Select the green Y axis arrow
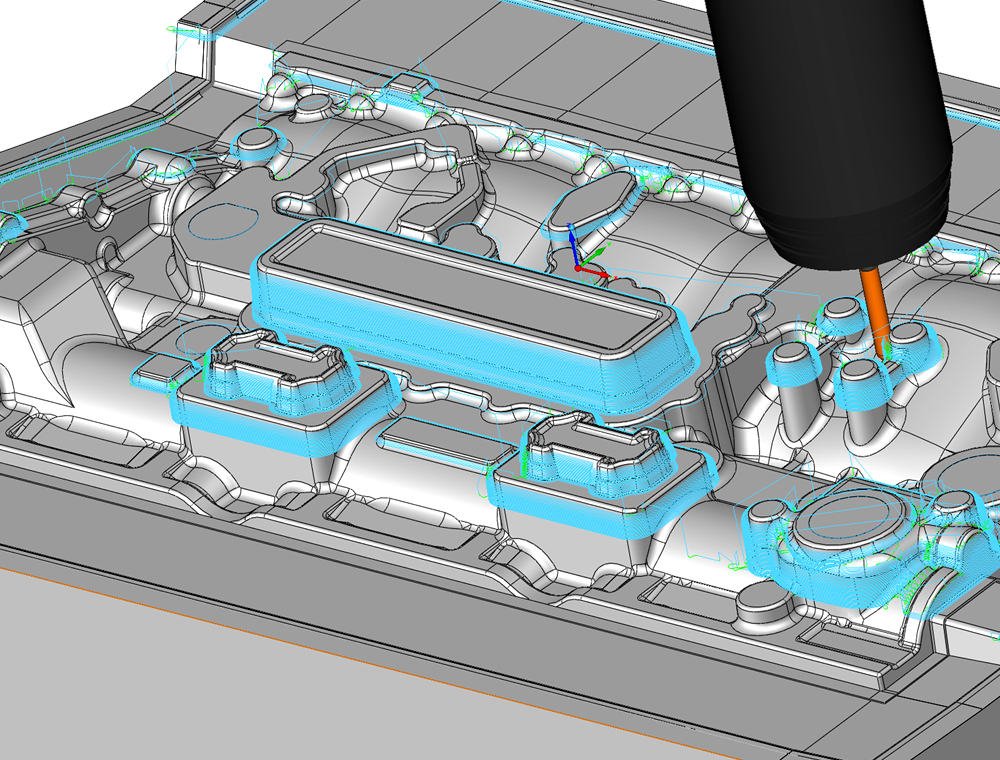 [595, 255]
